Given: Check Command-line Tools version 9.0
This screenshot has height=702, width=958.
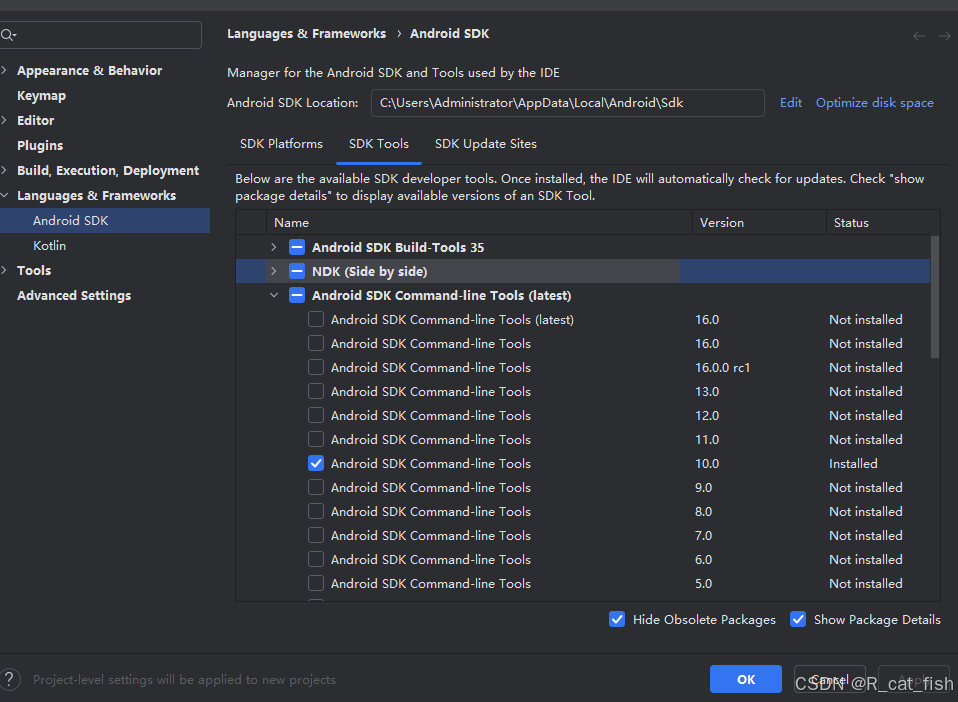Looking at the screenshot, I should coord(316,488).
